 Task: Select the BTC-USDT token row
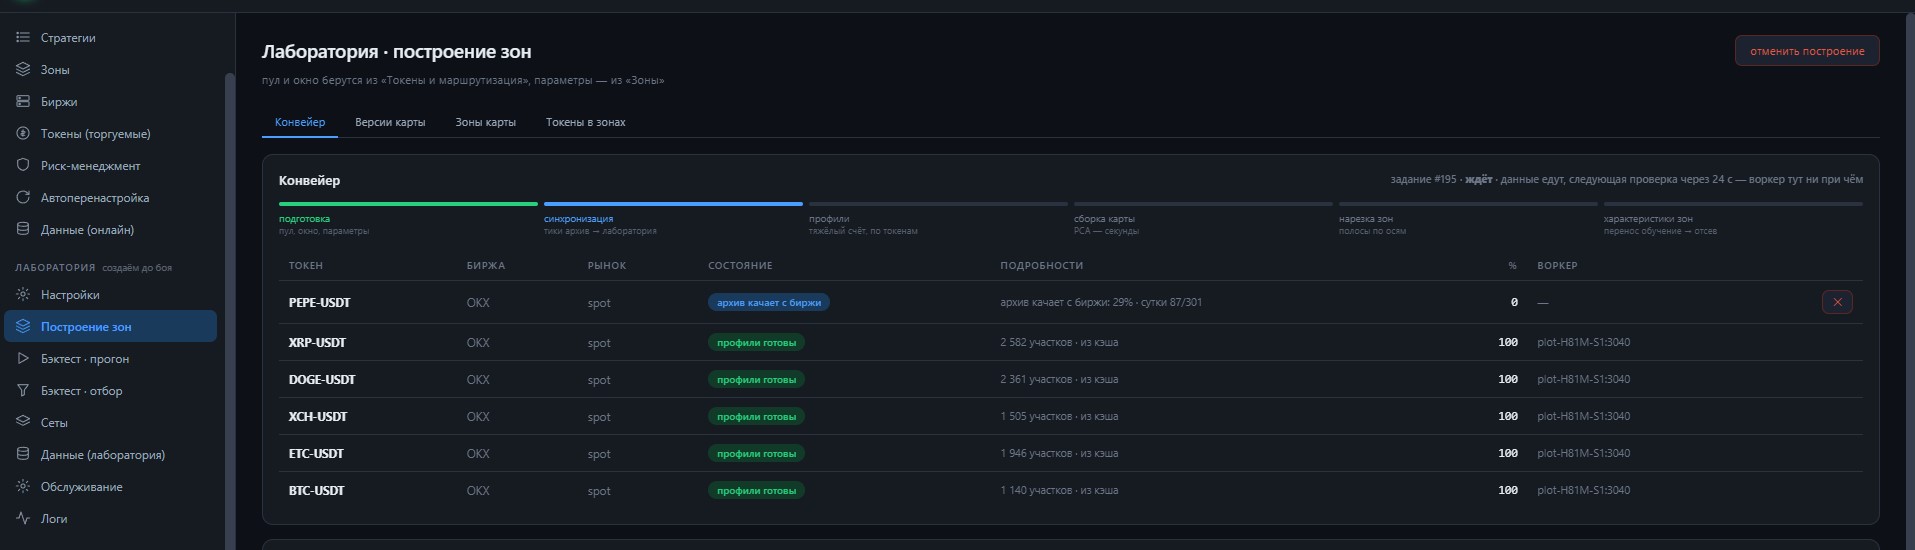point(1070,490)
